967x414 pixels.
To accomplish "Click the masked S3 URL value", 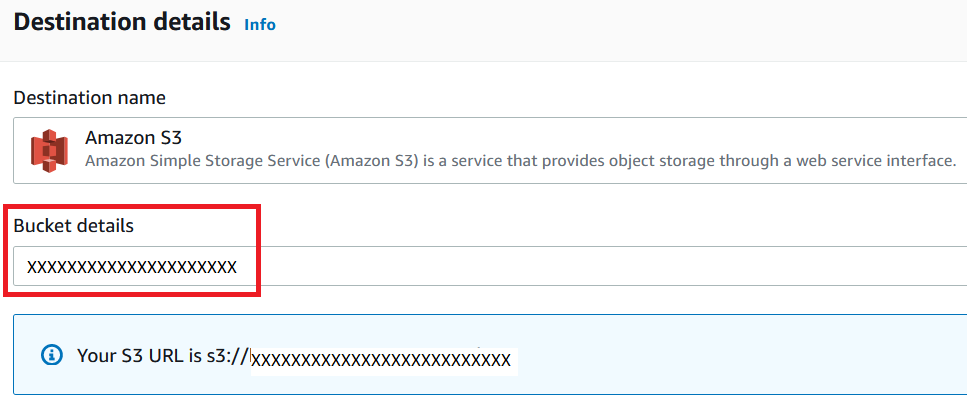I will [381, 359].
